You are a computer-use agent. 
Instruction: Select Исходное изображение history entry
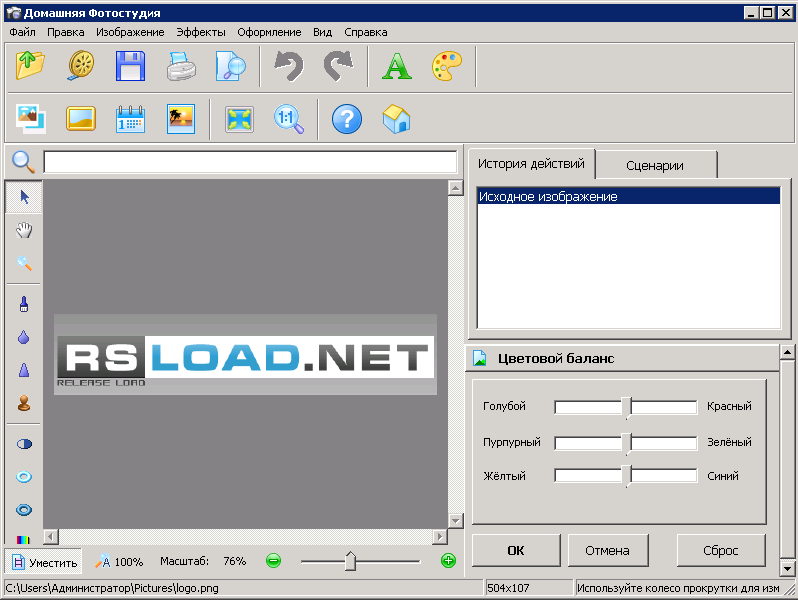click(x=629, y=196)
